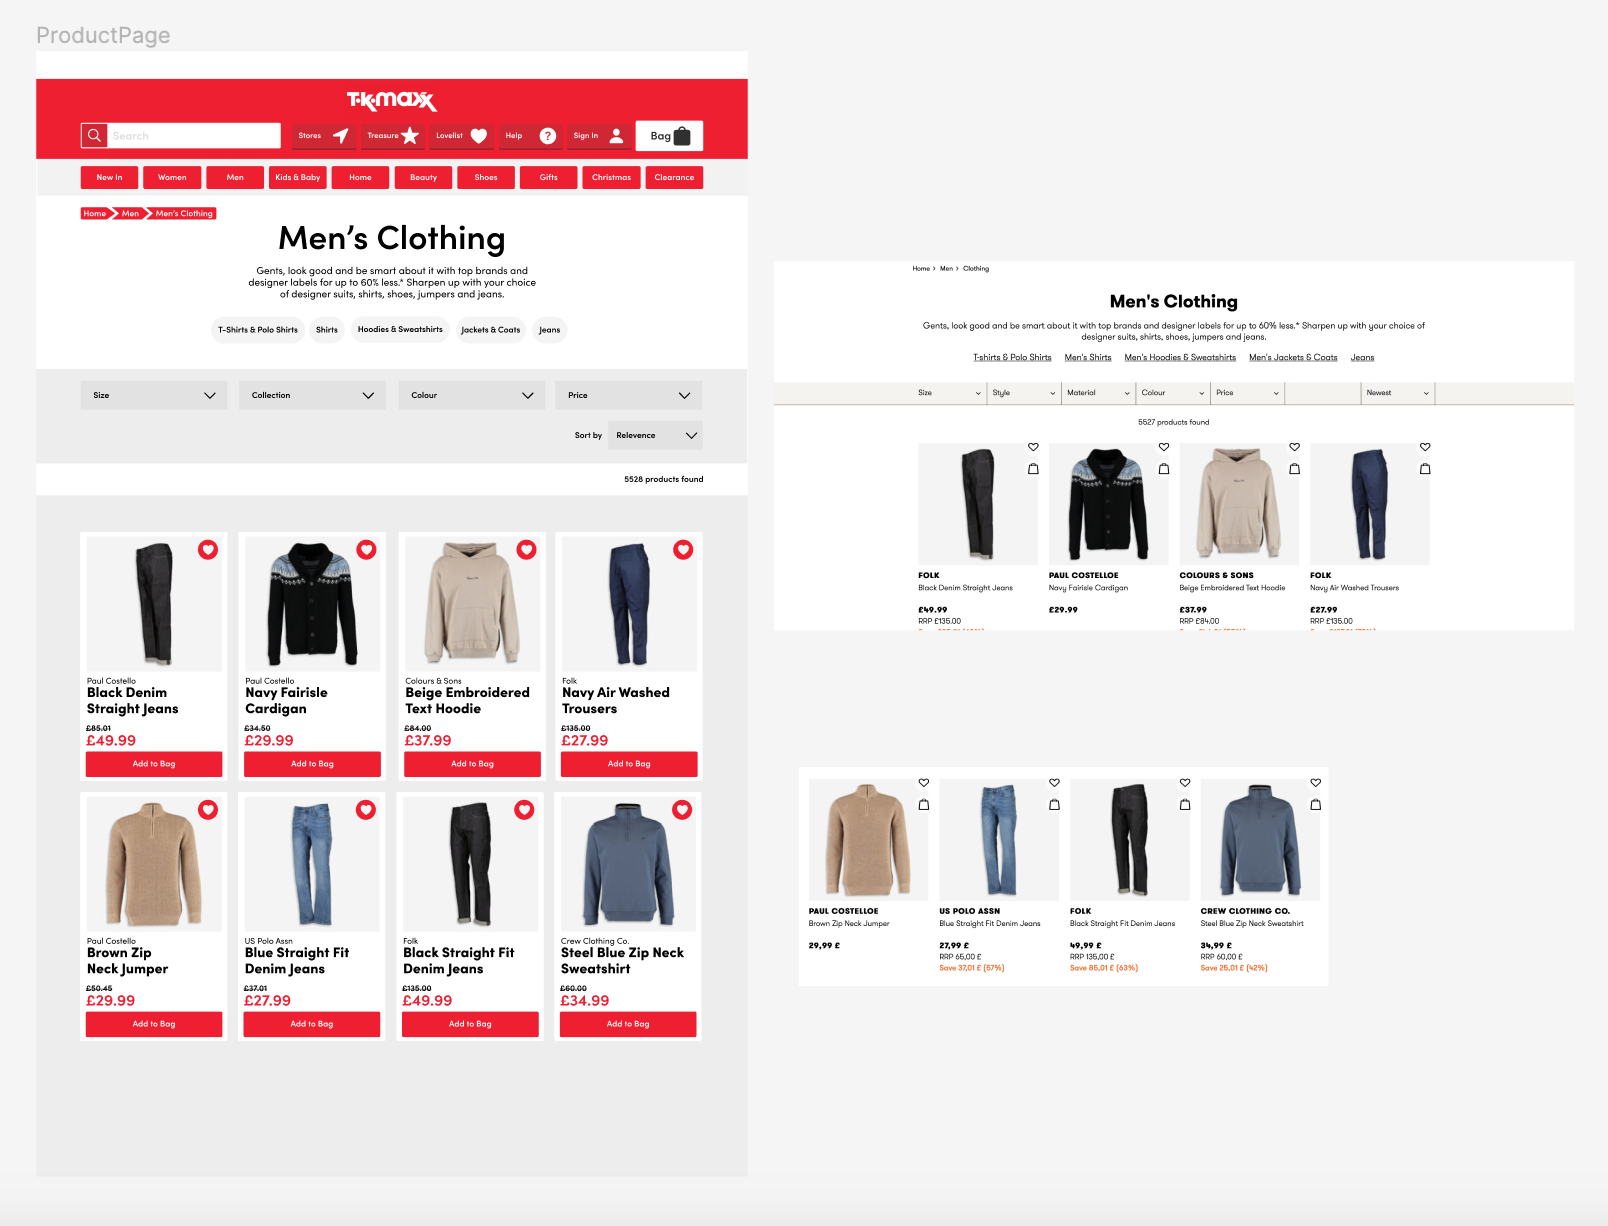The image size is (1608, 1226).
Task: Click the T-Shirts & Polo Shirts pill
Action: point(258,330)
